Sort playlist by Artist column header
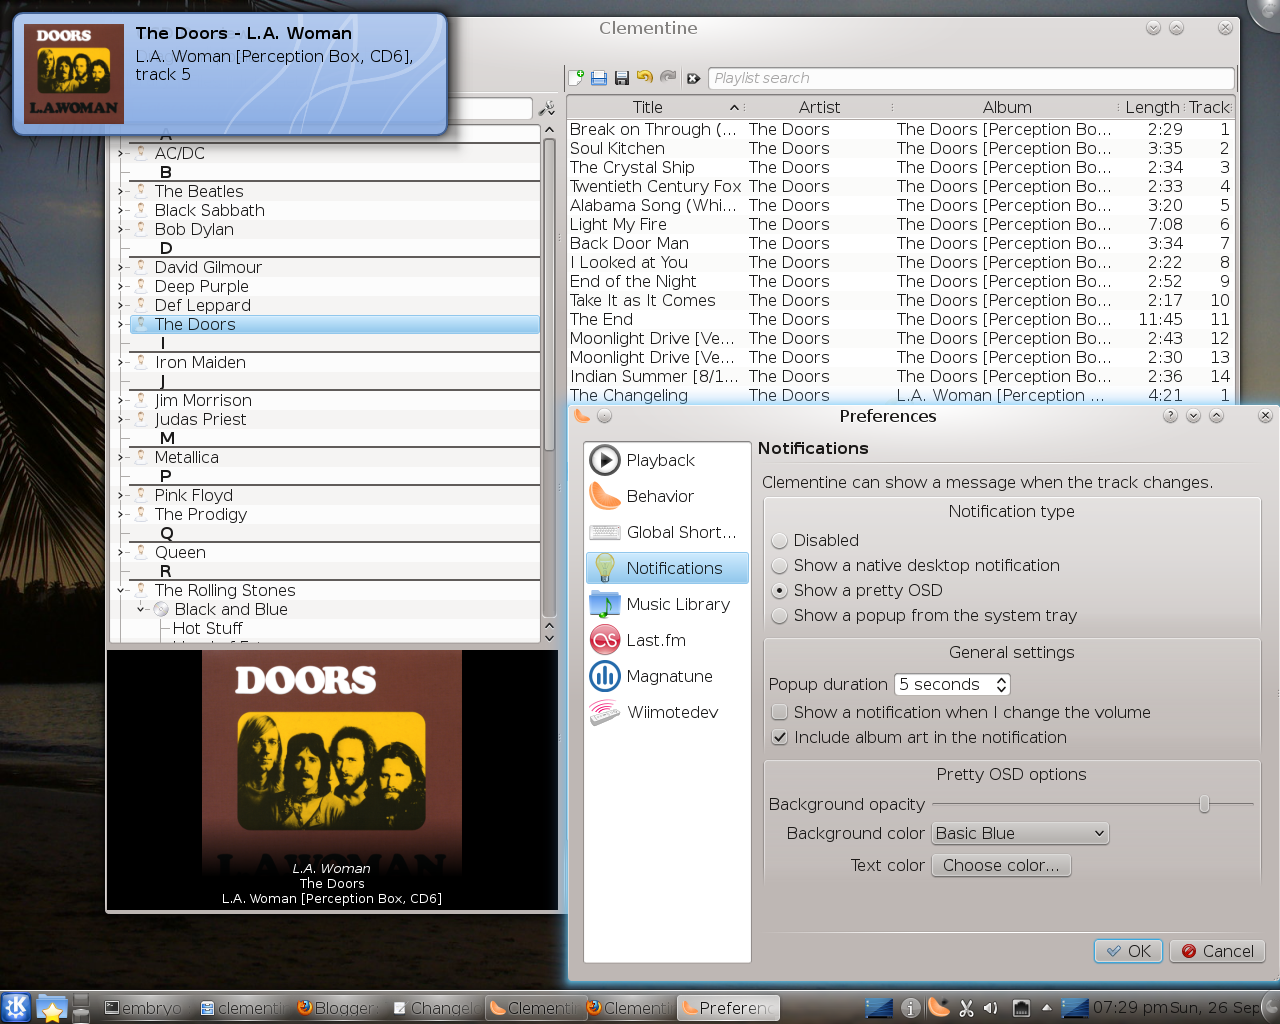The image size is (1280, 1024). (x=819, y=107)
